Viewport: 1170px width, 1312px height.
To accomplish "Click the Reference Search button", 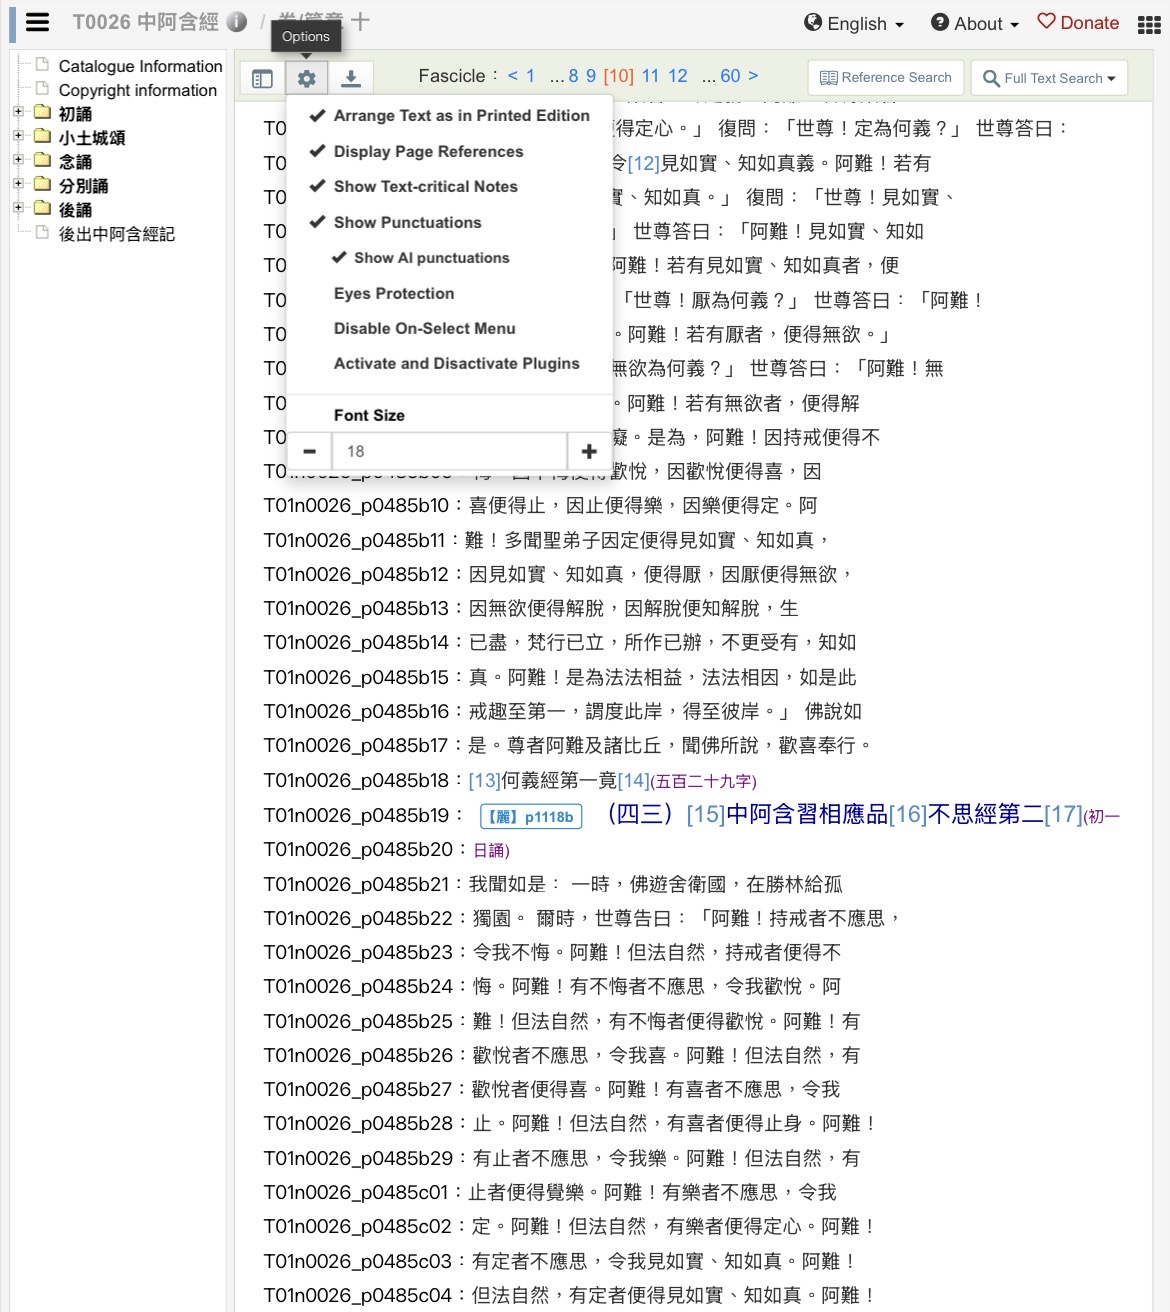I will pyautogui.click(x=886, y=77).
